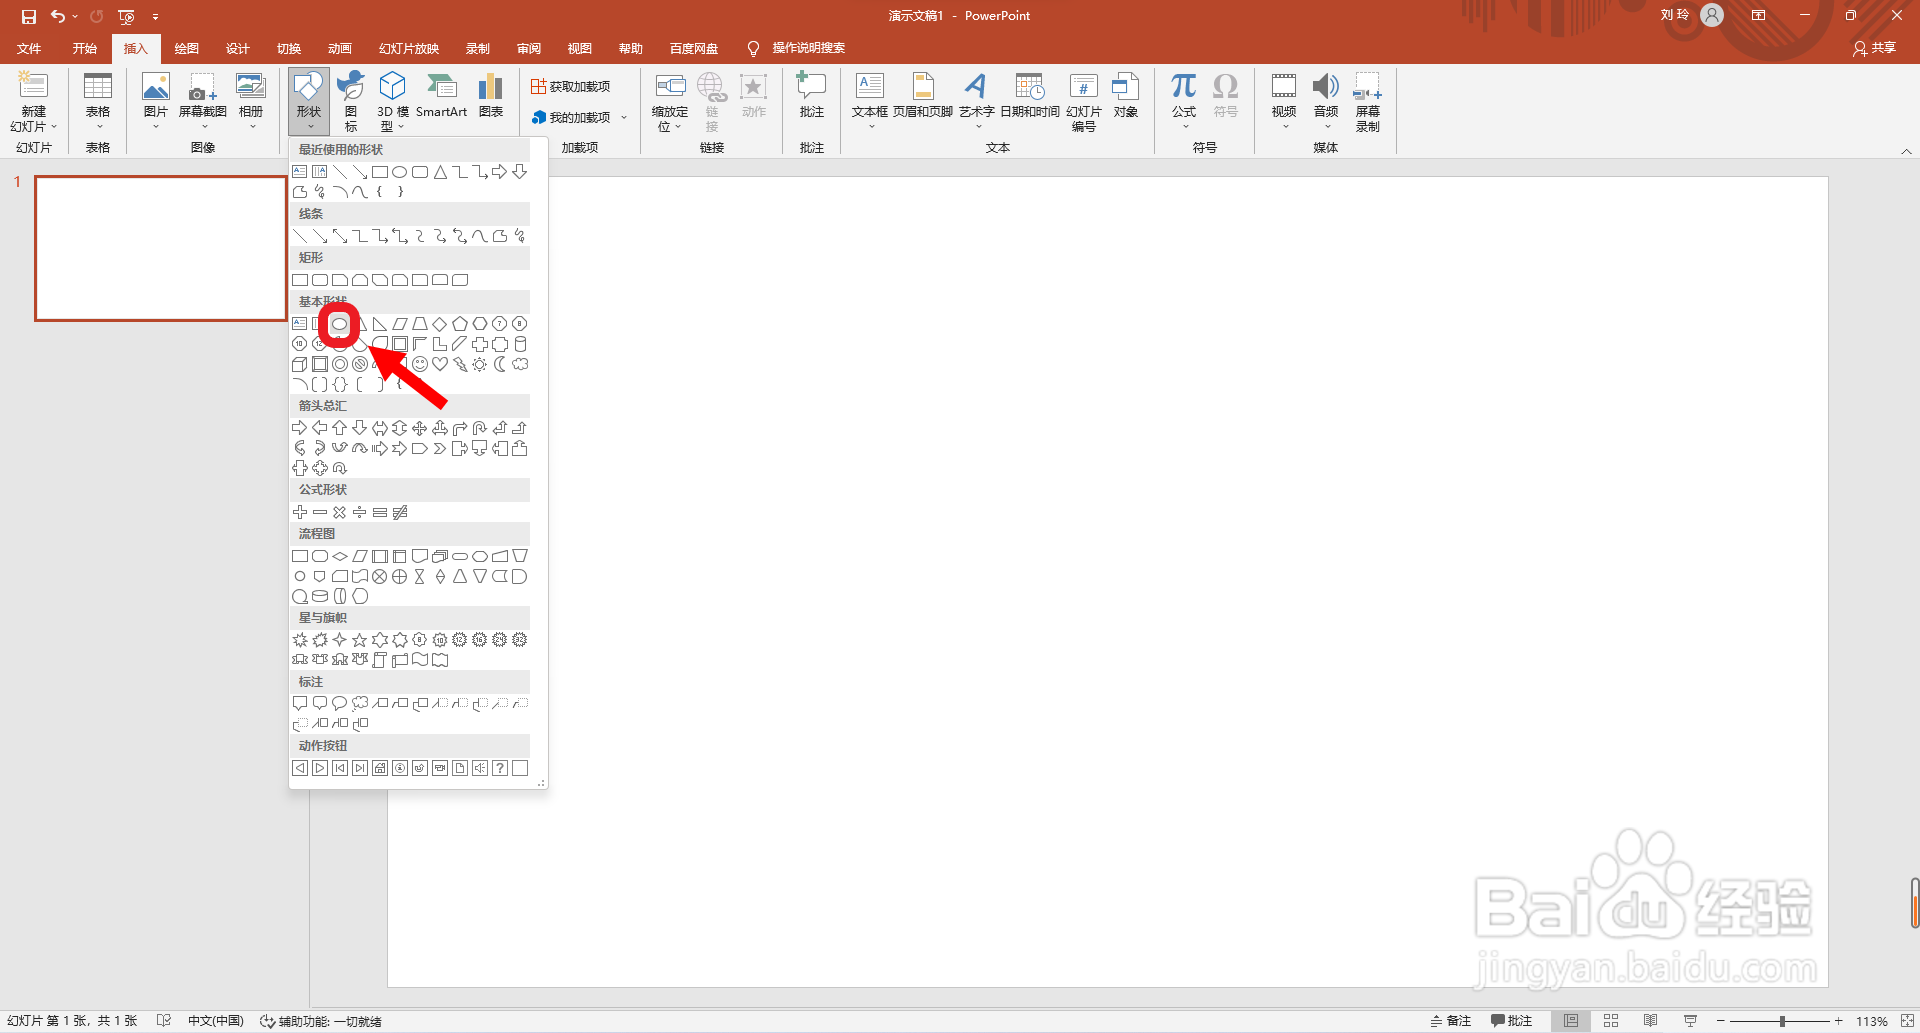Choose the Sound action button shape
This screenshot has height=1033, width=1920.
pos(480,768)
